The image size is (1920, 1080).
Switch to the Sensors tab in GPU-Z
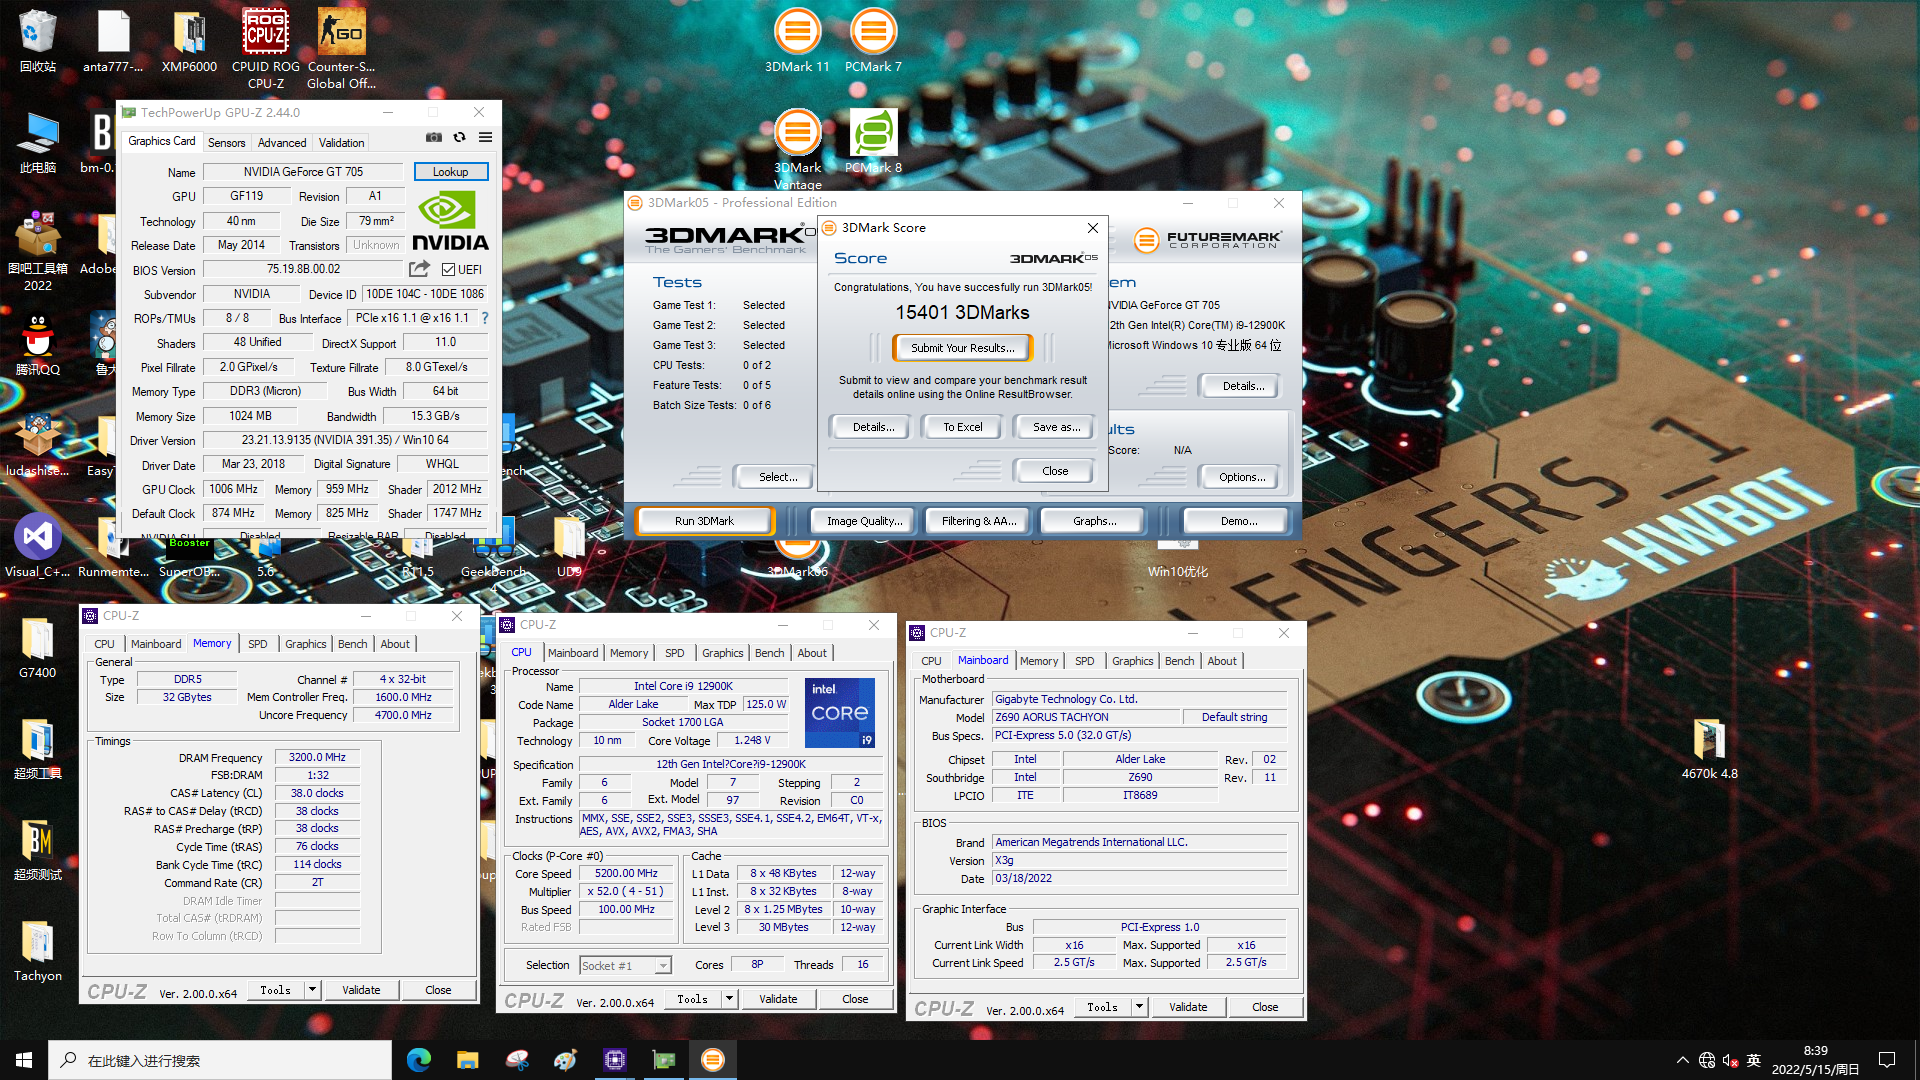[226, 143]
